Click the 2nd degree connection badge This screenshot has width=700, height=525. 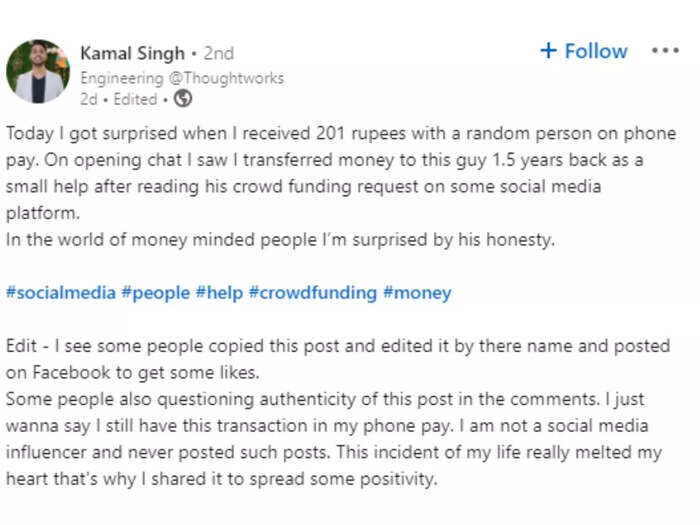click(219, 53)
